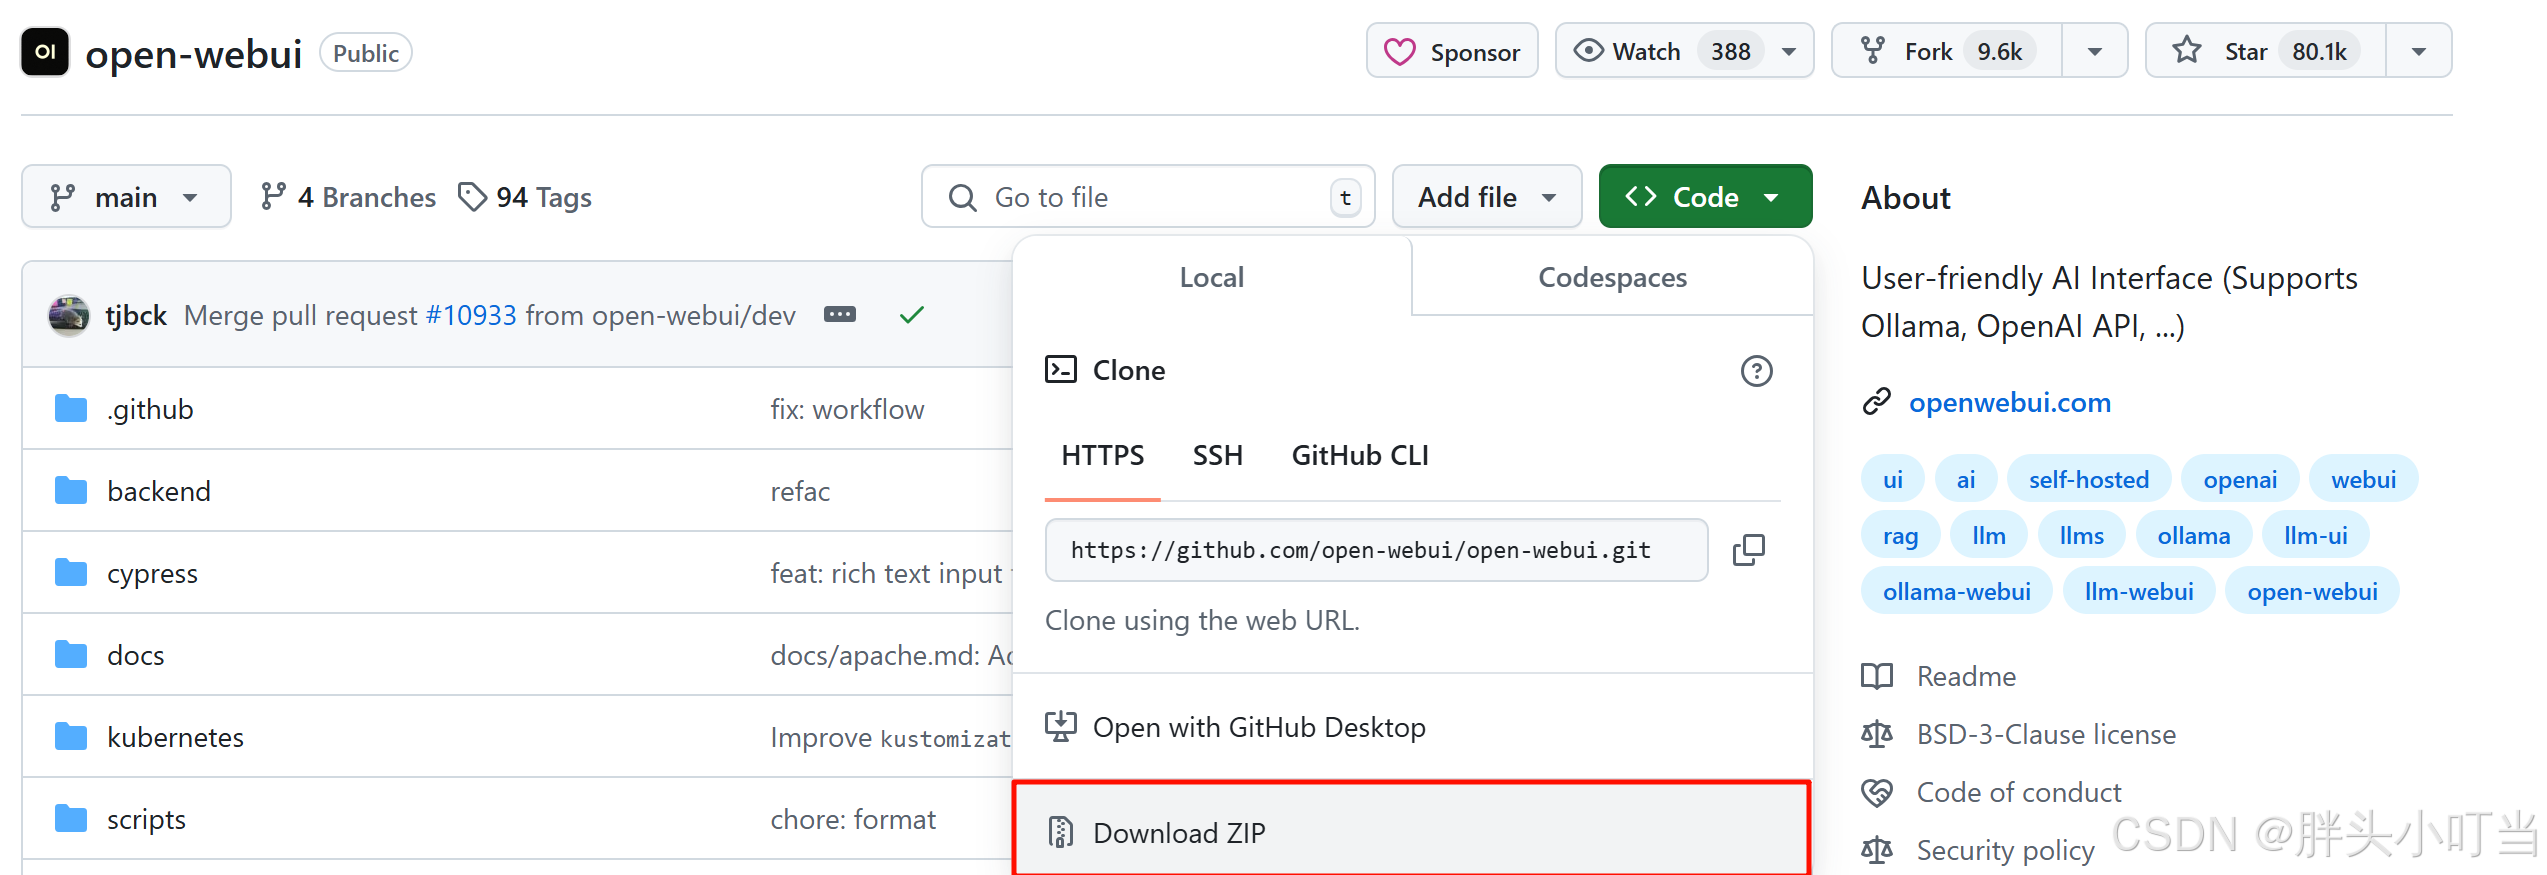Click the 'openai' topic tag
The image size is (2547, 875).
click(x=2240, y=479)
